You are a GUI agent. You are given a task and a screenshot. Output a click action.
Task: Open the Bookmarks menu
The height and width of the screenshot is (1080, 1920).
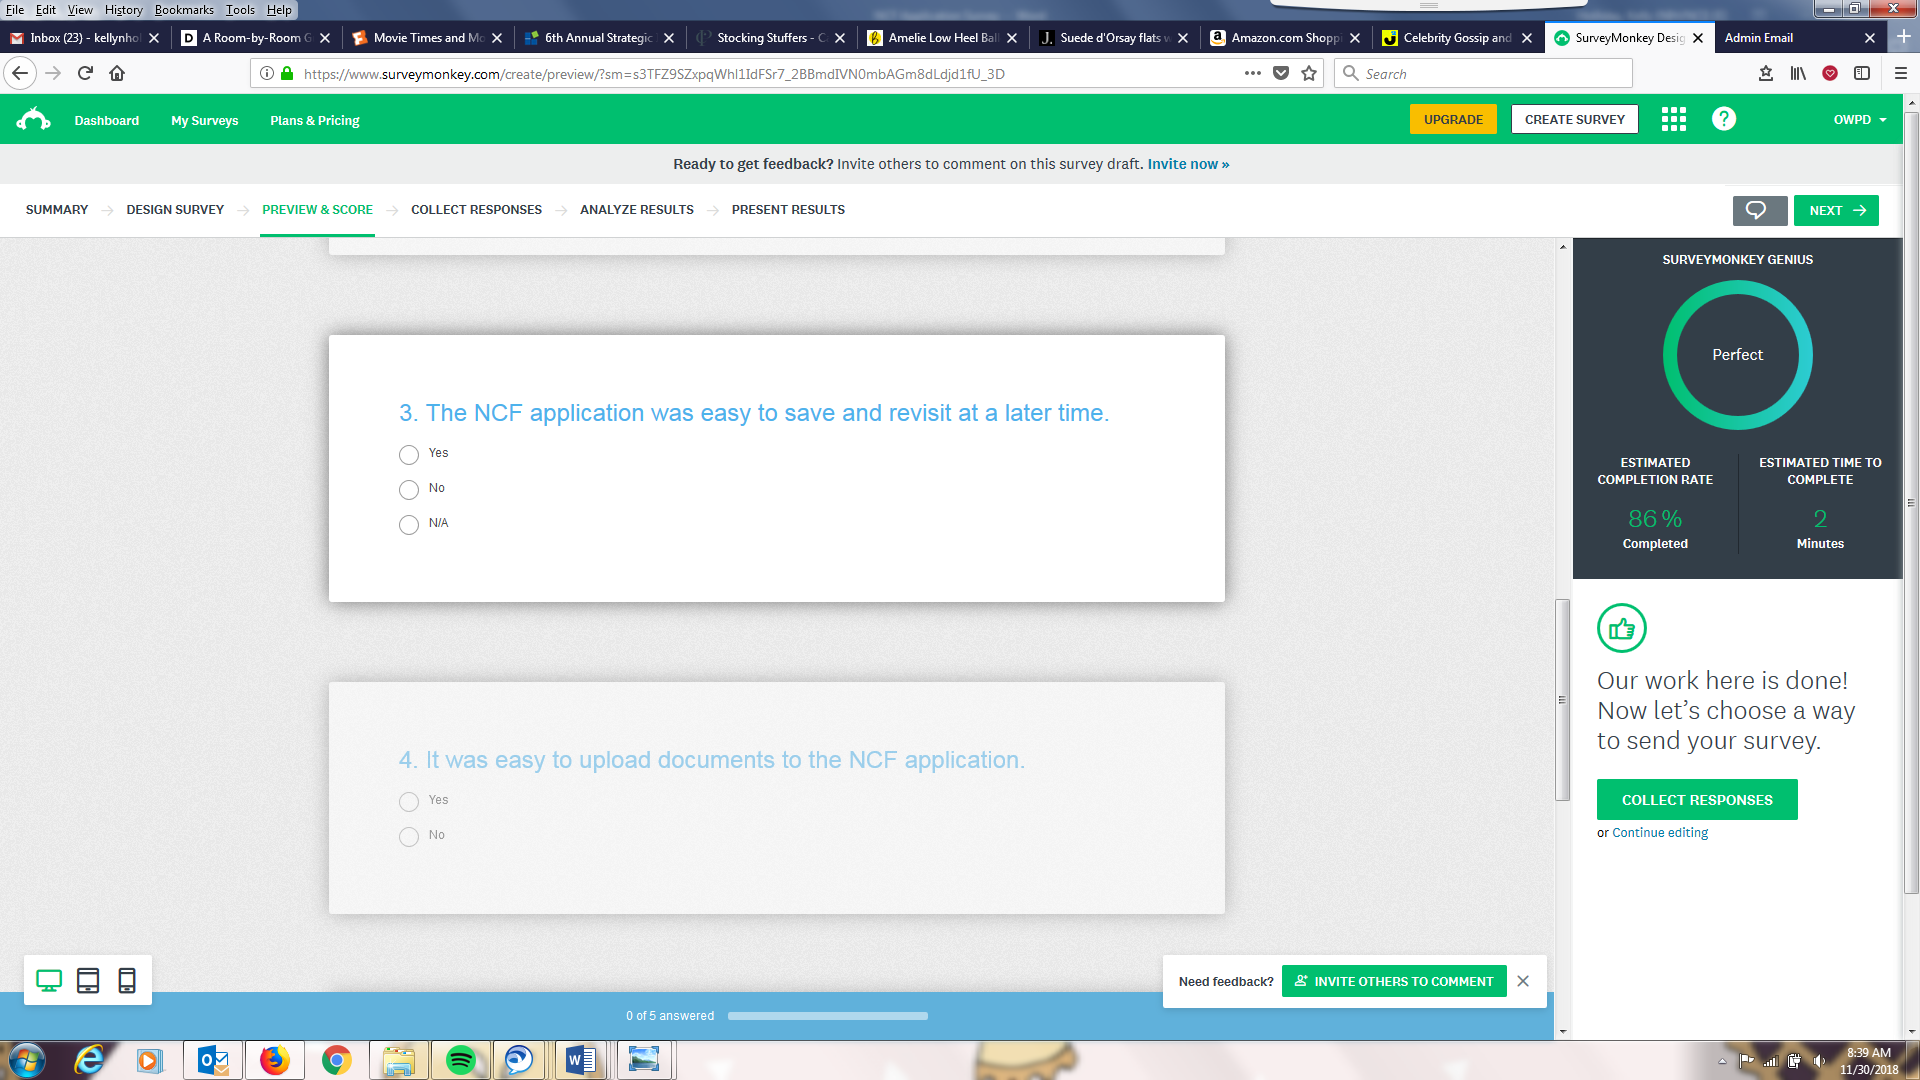tap(184, 10)
